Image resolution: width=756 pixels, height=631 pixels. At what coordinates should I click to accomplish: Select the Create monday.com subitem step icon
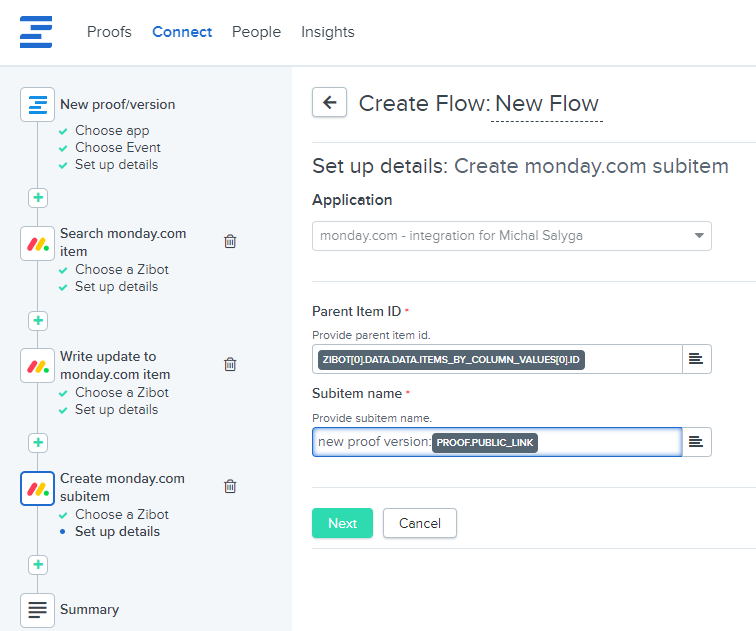coord(38,488)
